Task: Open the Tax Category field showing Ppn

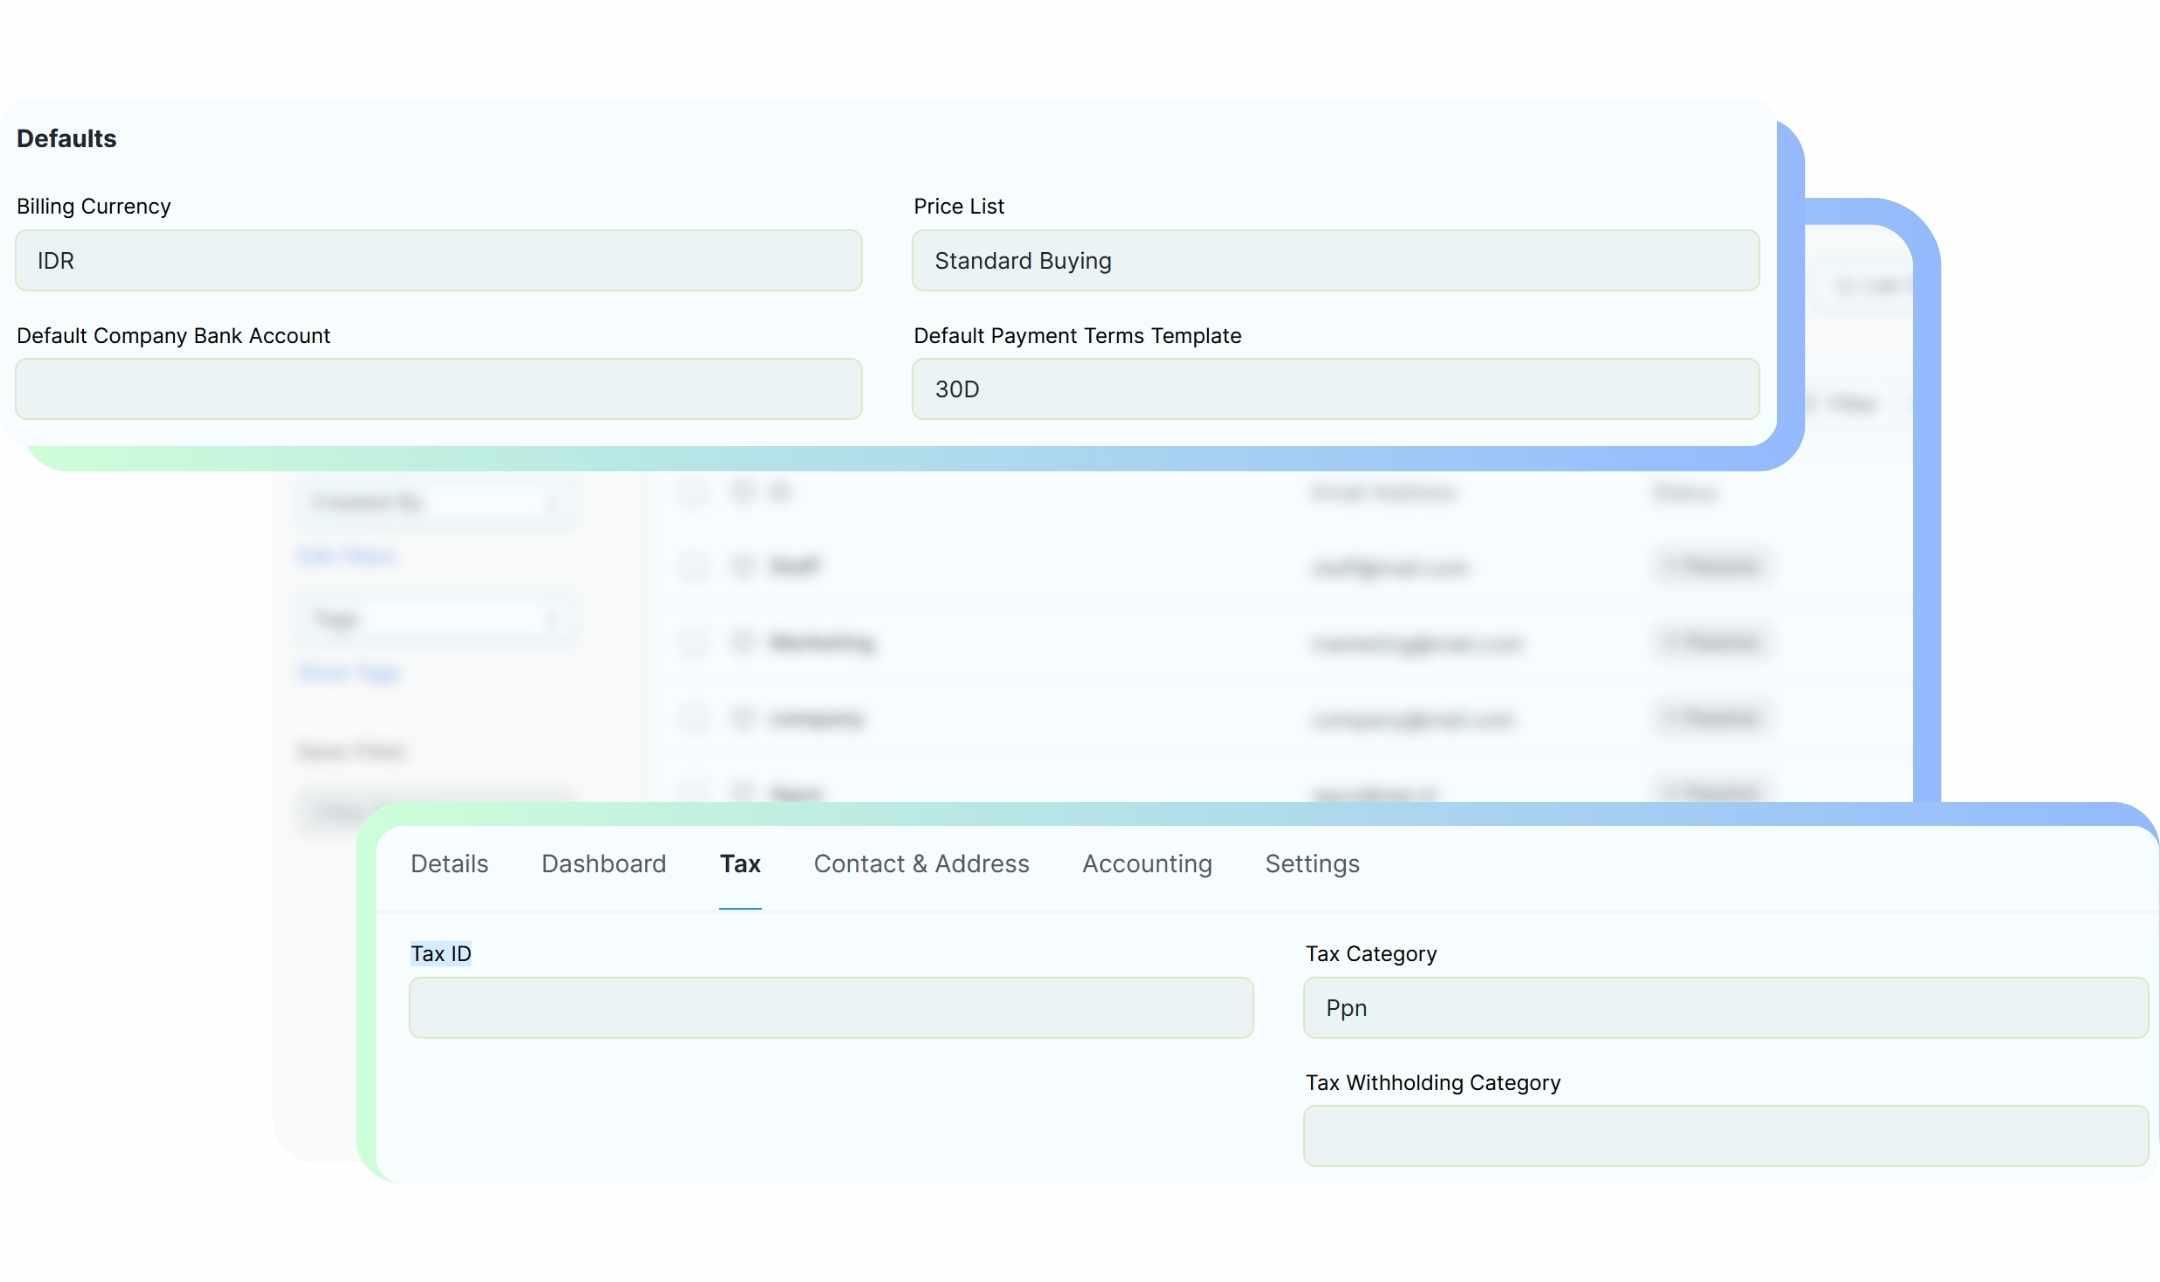Action: click(1724, 1008)
